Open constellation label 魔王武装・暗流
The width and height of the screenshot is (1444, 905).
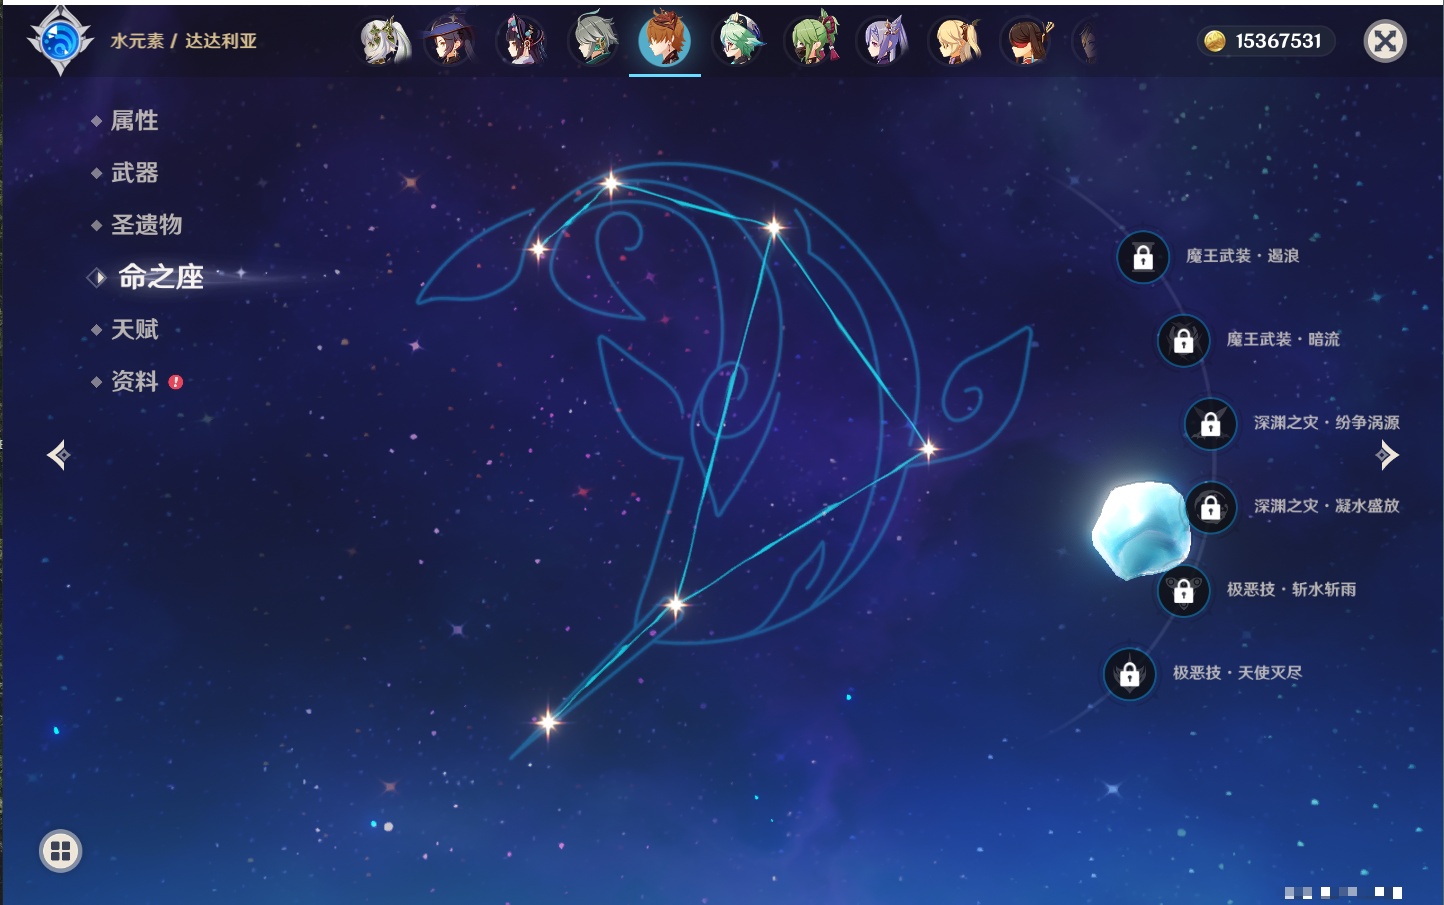[1283, 339]
